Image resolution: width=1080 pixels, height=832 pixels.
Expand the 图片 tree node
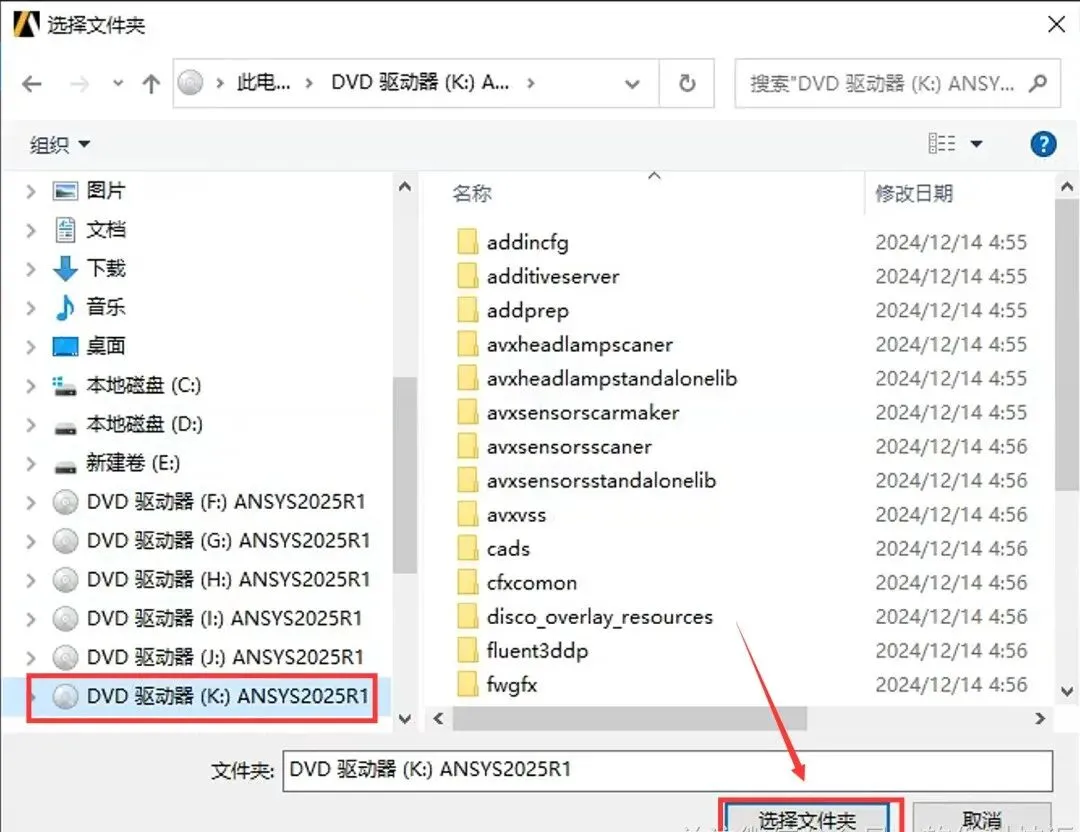(x=30, y=191)
